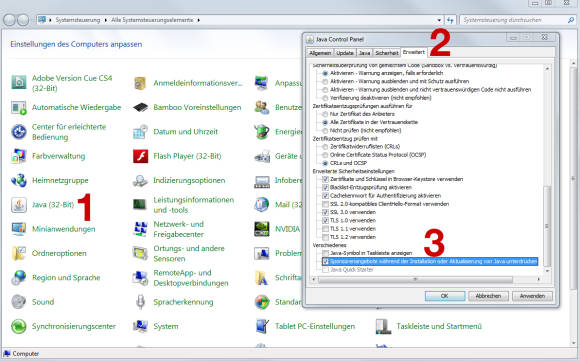Enable 'Java-Symbol in Taskleiste anzeigen' checkbox
The image size is (580, 361).
325,253
